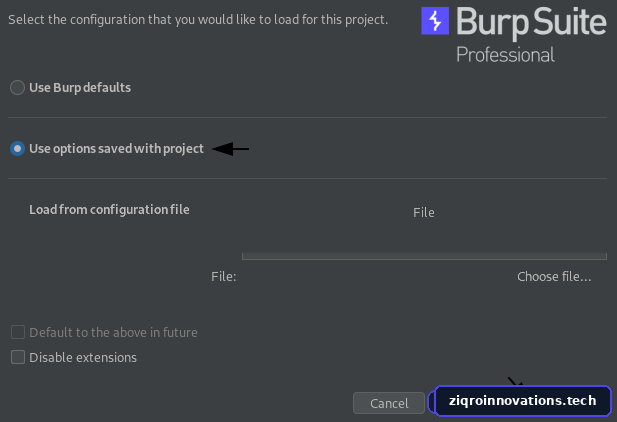This screenshot has width=617, height=422.
Task: Select Use options saved with project radio
Action: (17, 148)
